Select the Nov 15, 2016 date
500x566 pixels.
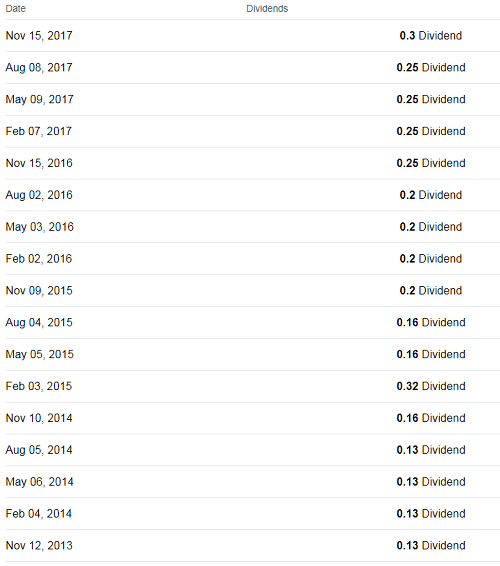point(39,163)
